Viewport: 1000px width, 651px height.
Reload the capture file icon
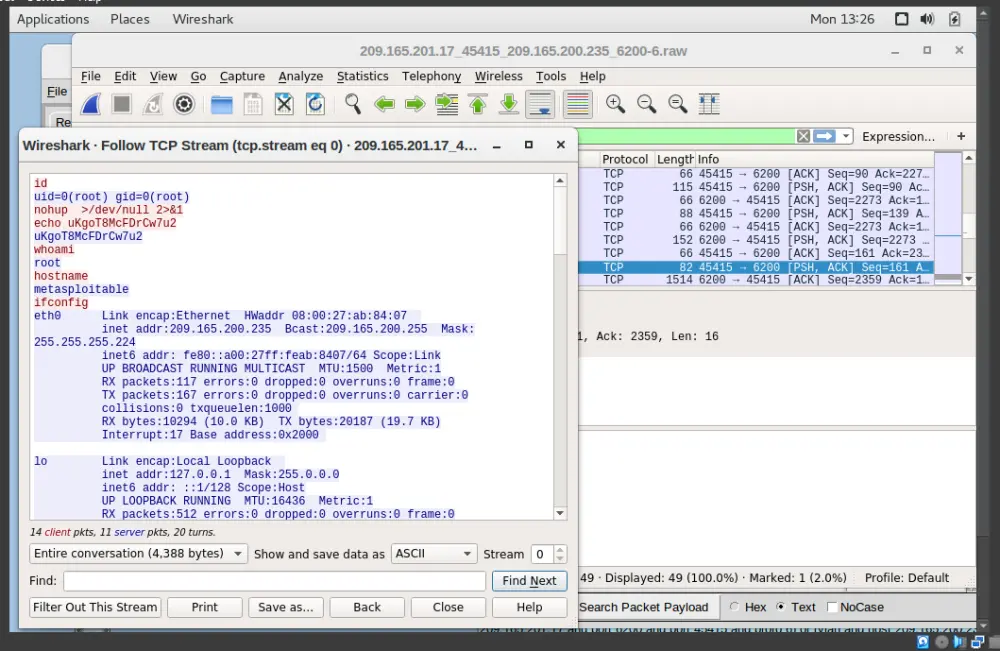(315, 103)
